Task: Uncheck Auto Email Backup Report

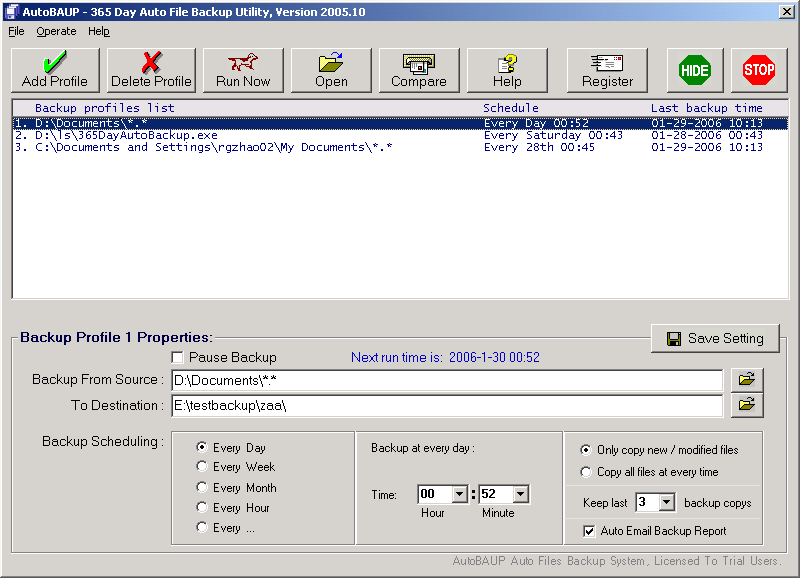Action: [x=588, y=531]
